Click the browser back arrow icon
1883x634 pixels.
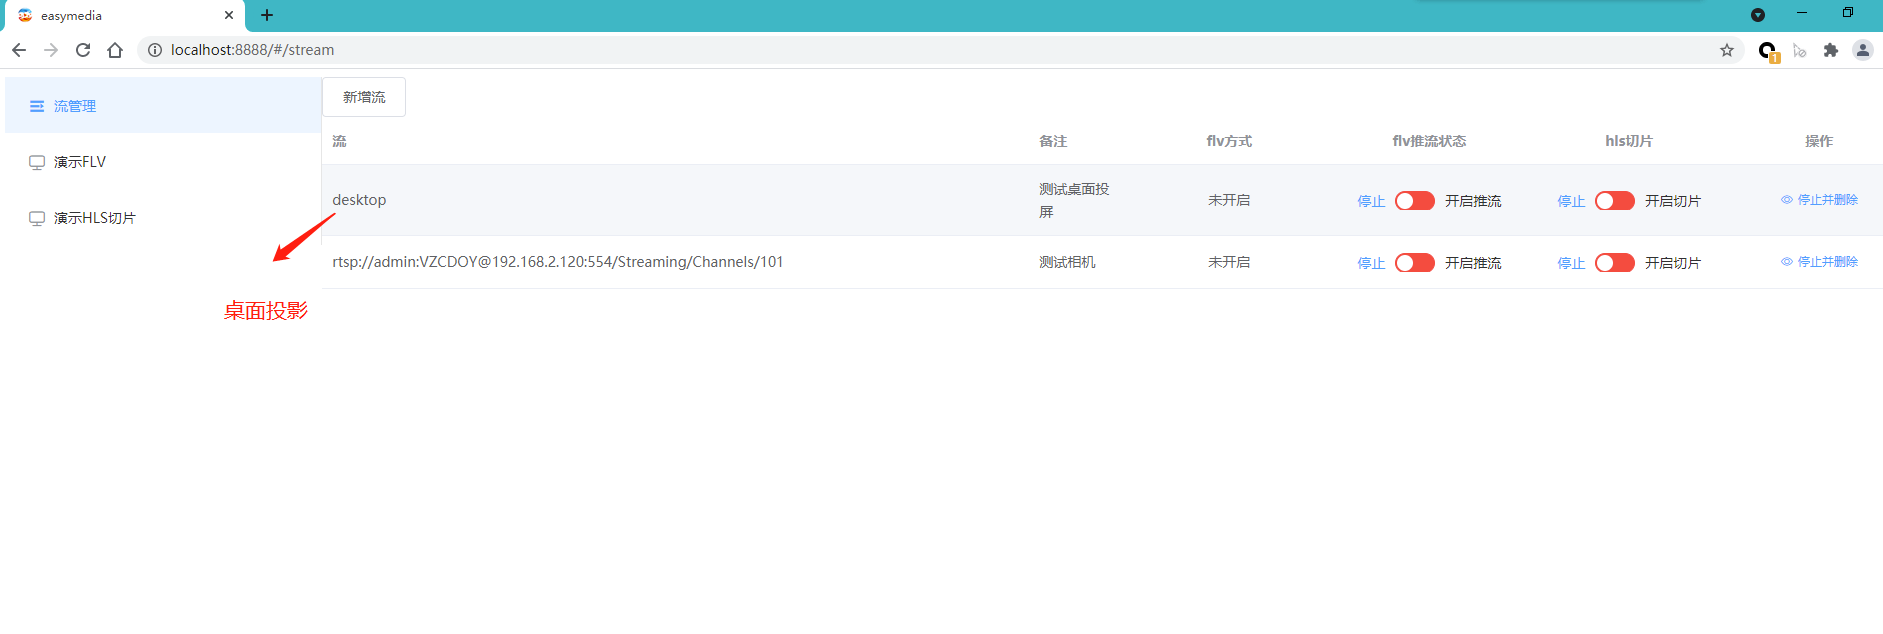point(19,50)
